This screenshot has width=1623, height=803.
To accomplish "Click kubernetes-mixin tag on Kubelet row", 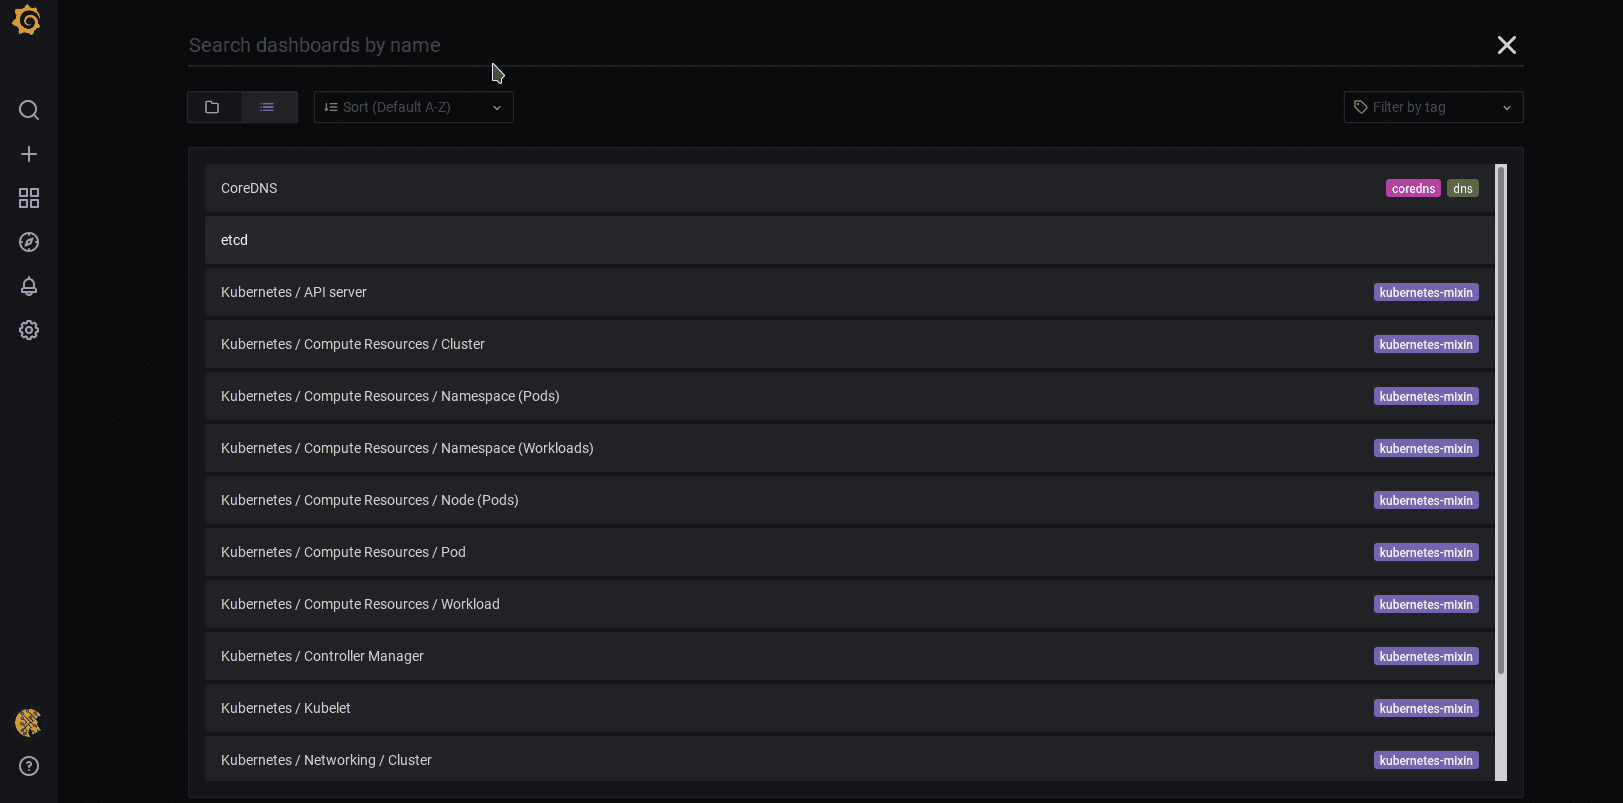I will point(1426,708).
